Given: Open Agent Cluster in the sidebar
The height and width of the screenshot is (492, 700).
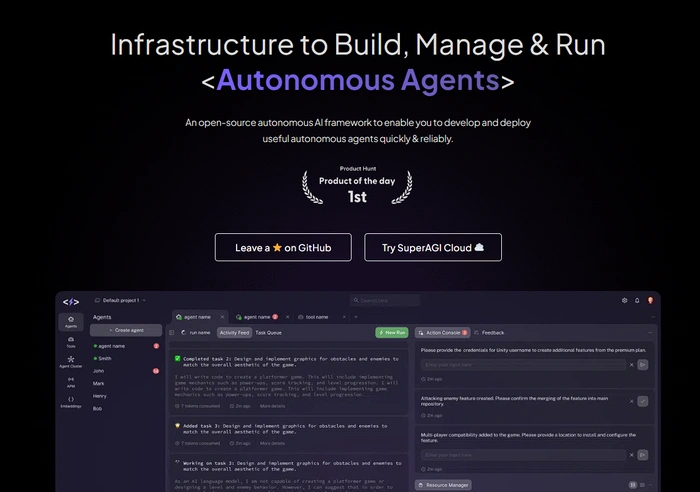Looking at the screenshot, I should click(71, 362).
